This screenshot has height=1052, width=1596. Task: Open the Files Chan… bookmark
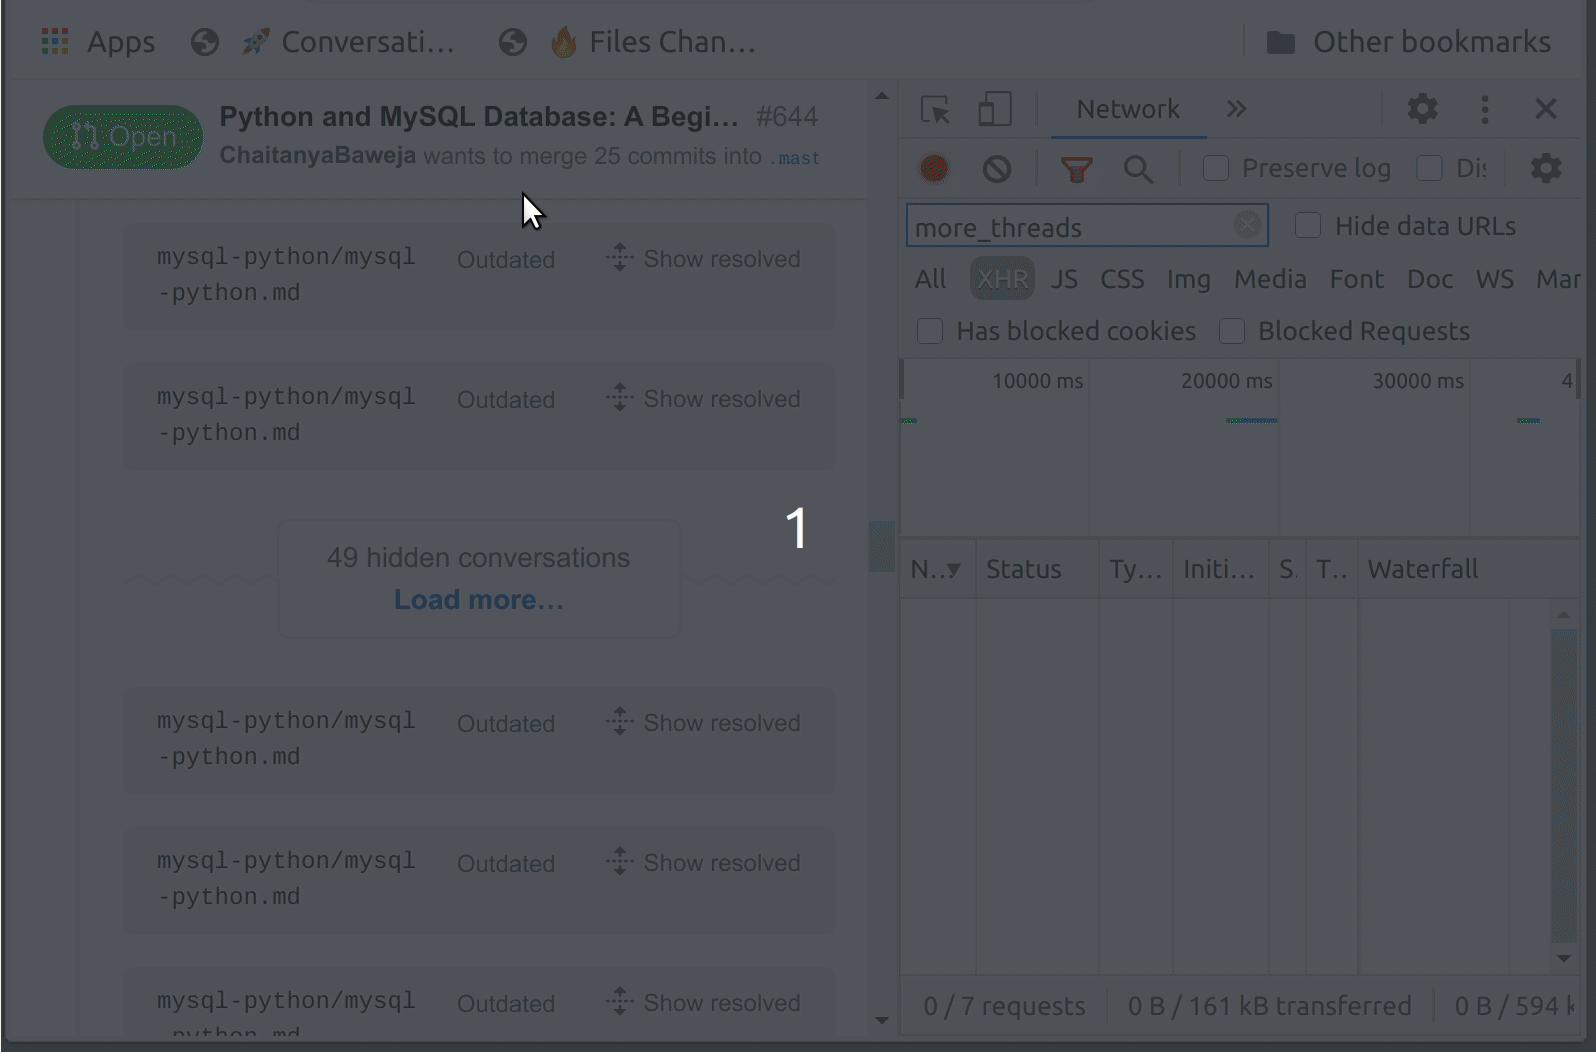(x=652, y=42)
